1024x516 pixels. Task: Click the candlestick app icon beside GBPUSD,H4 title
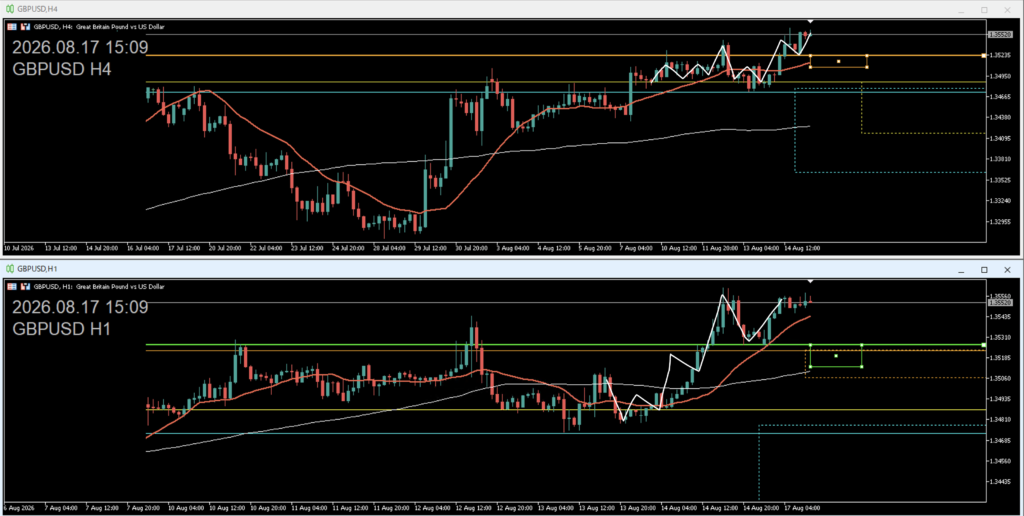pyautogui.click(x=10, y=9)
